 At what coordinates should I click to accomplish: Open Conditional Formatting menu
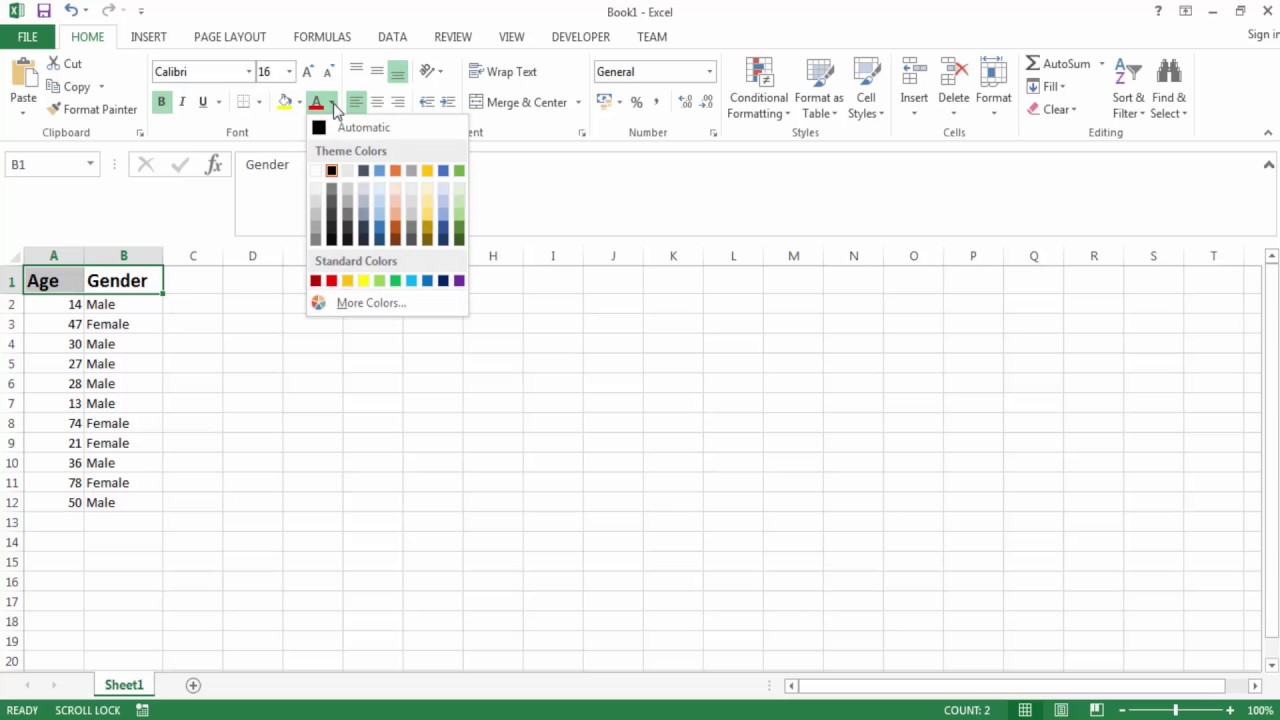[x=758, y=89]
